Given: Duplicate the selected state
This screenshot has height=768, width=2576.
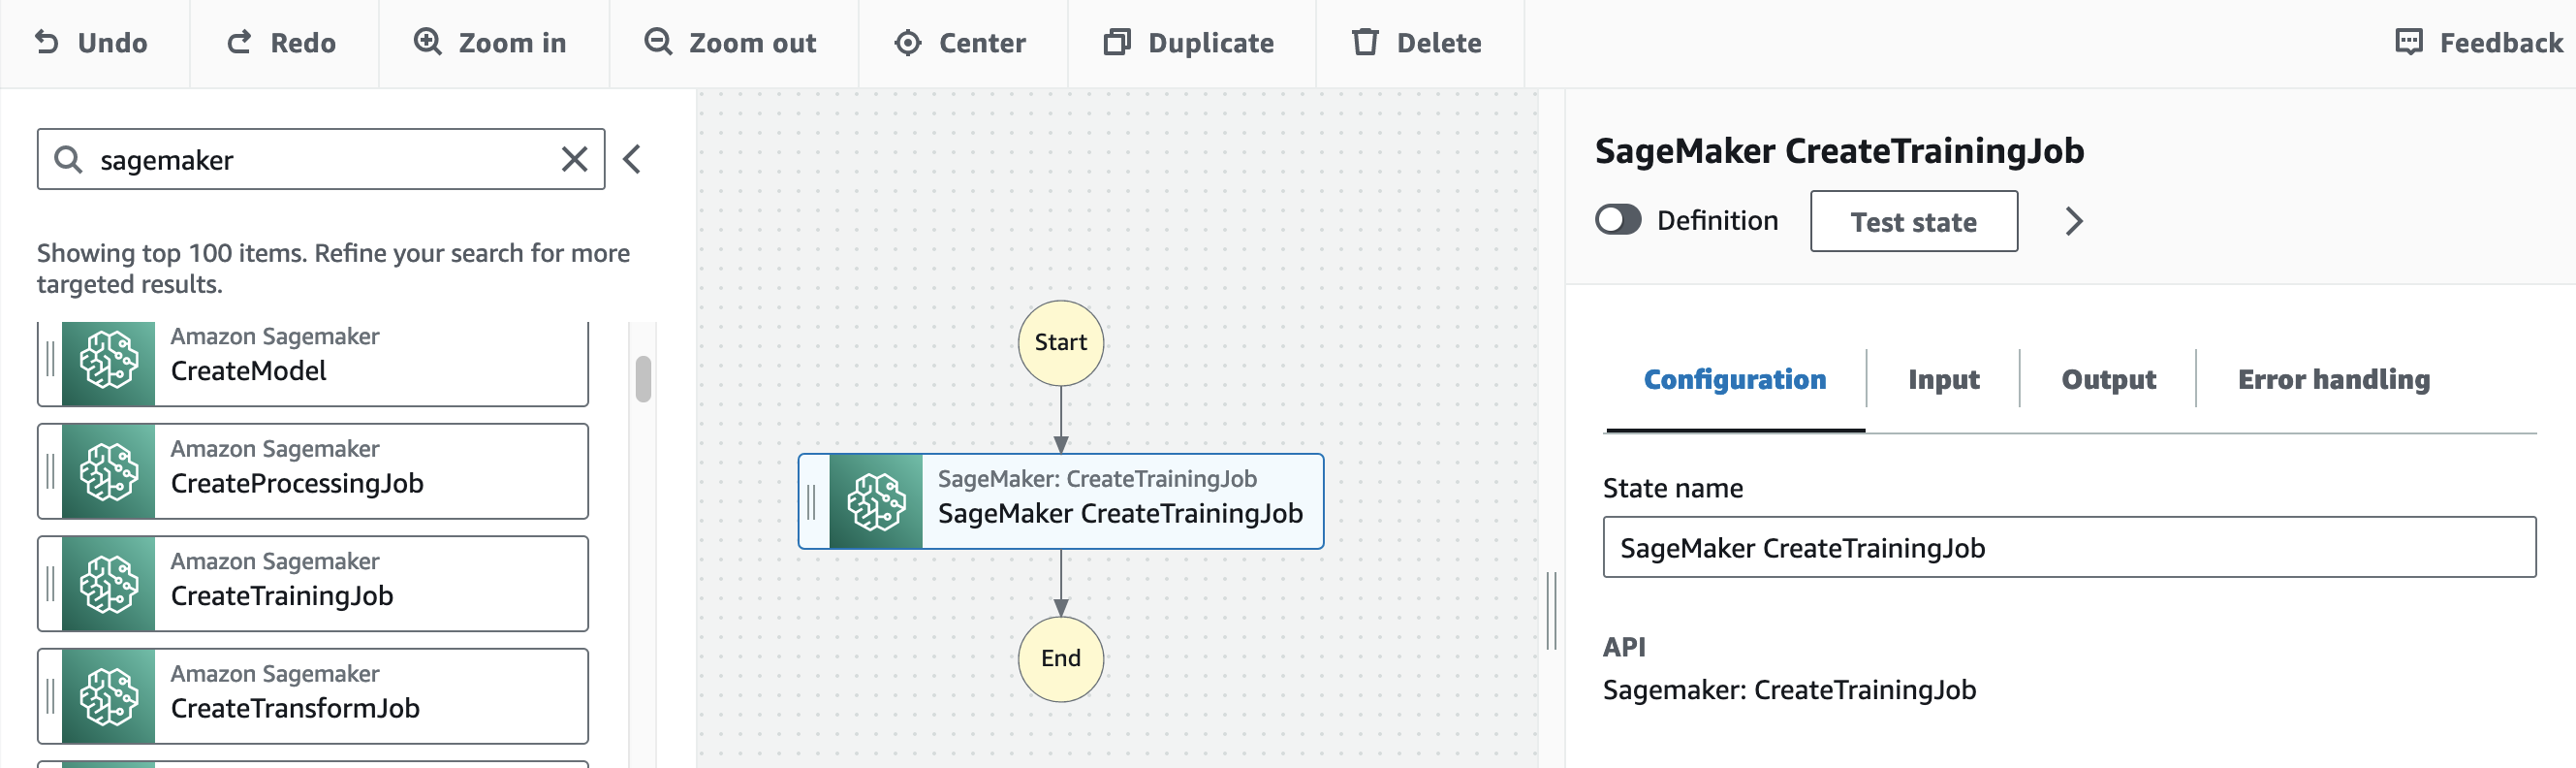Looking at the screenshot, I should coord(1189,43).
